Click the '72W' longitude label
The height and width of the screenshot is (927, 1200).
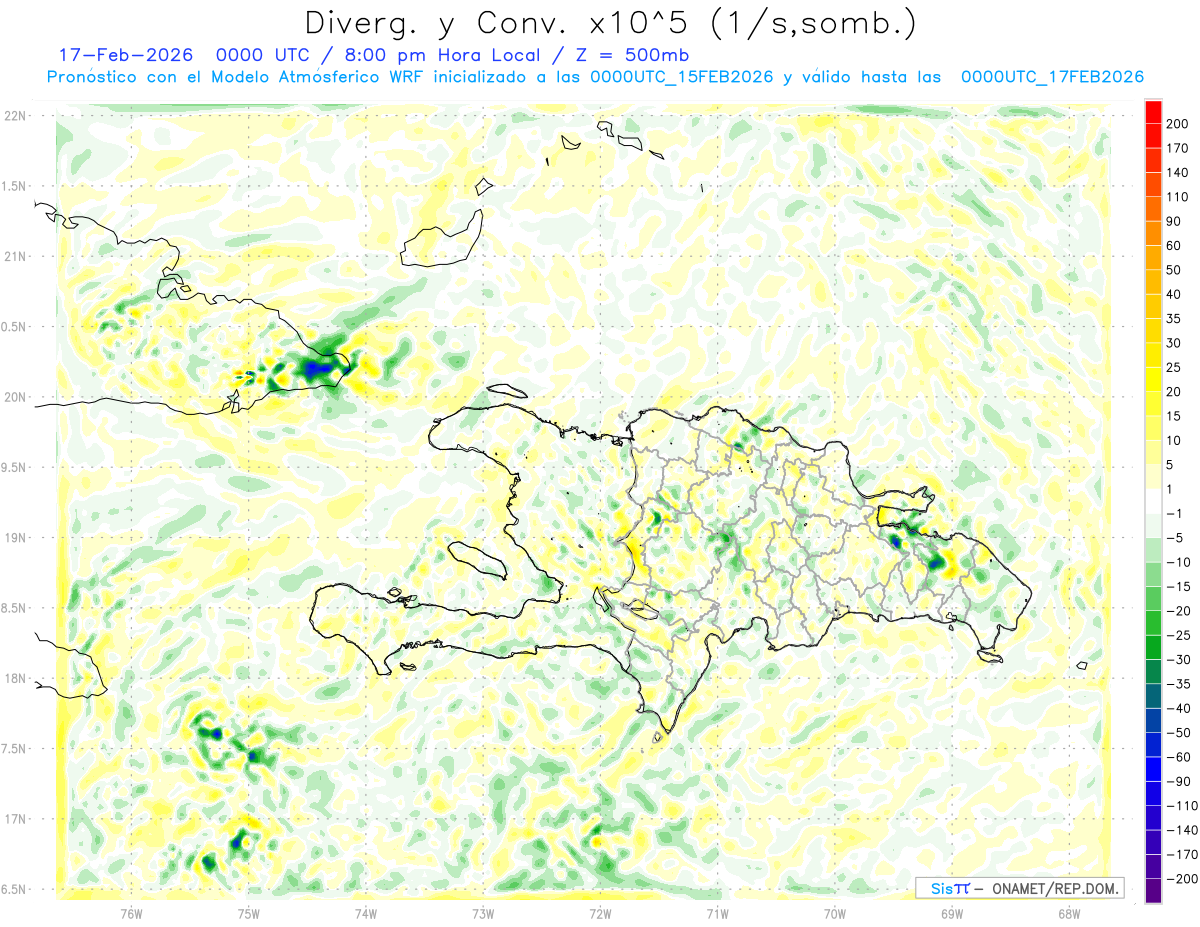(600, 913)
